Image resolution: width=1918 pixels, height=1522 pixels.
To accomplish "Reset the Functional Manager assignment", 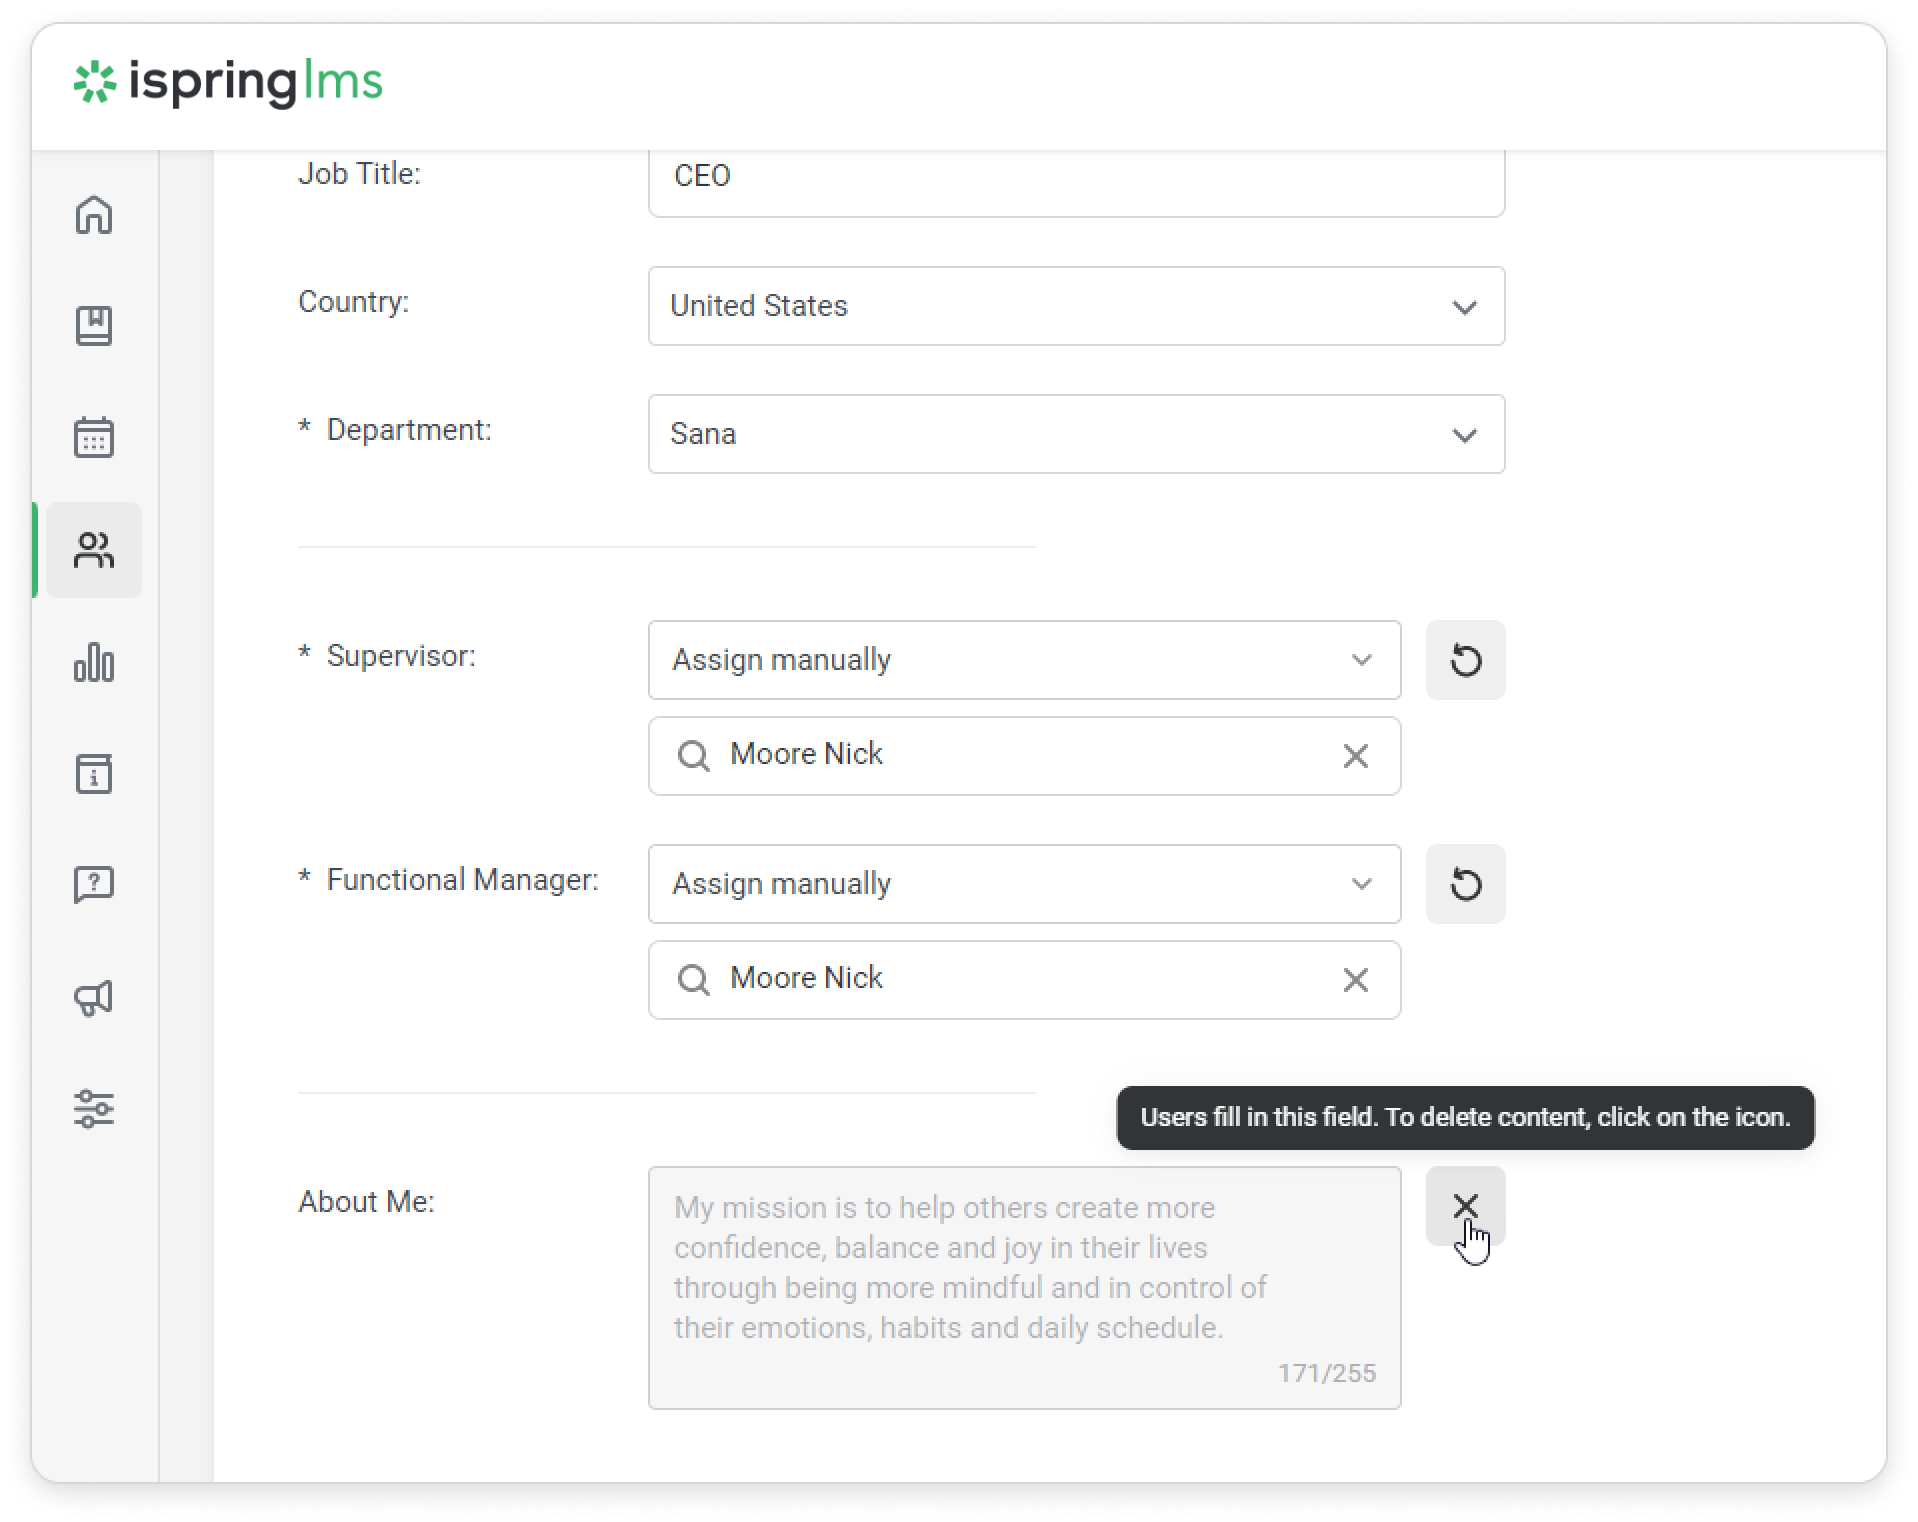I will 1465,884.
